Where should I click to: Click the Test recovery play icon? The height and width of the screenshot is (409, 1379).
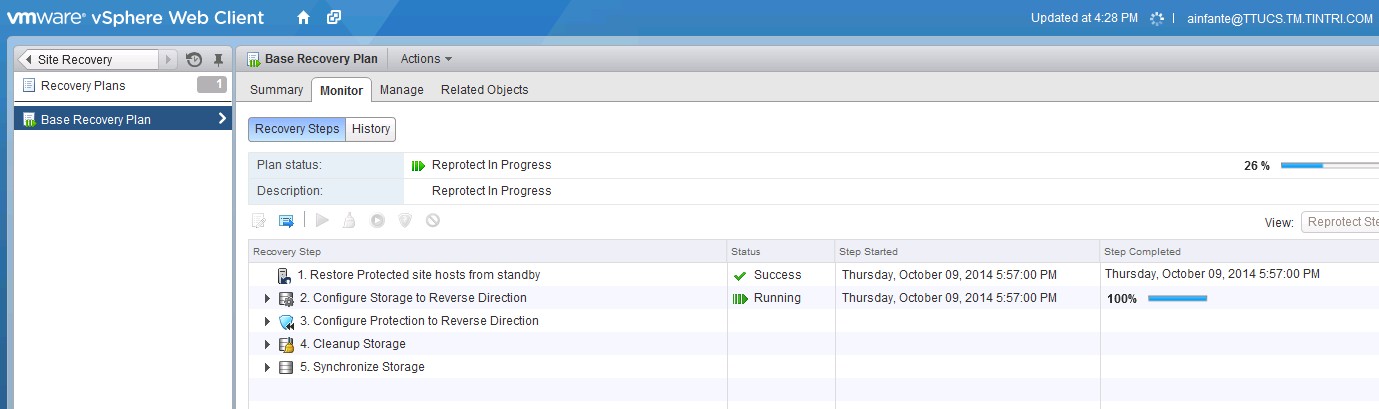point(322,220)
